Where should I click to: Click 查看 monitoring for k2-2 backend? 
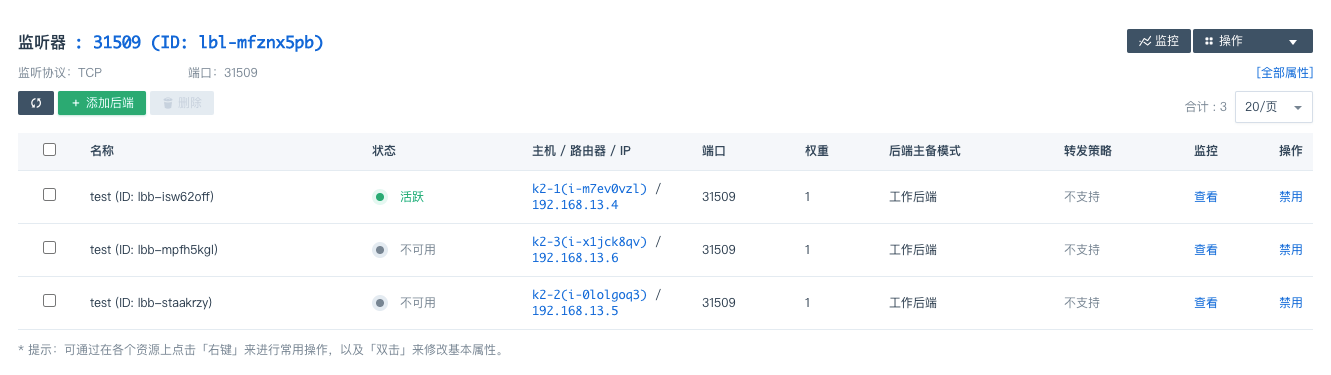click(x=1206, y=303)
